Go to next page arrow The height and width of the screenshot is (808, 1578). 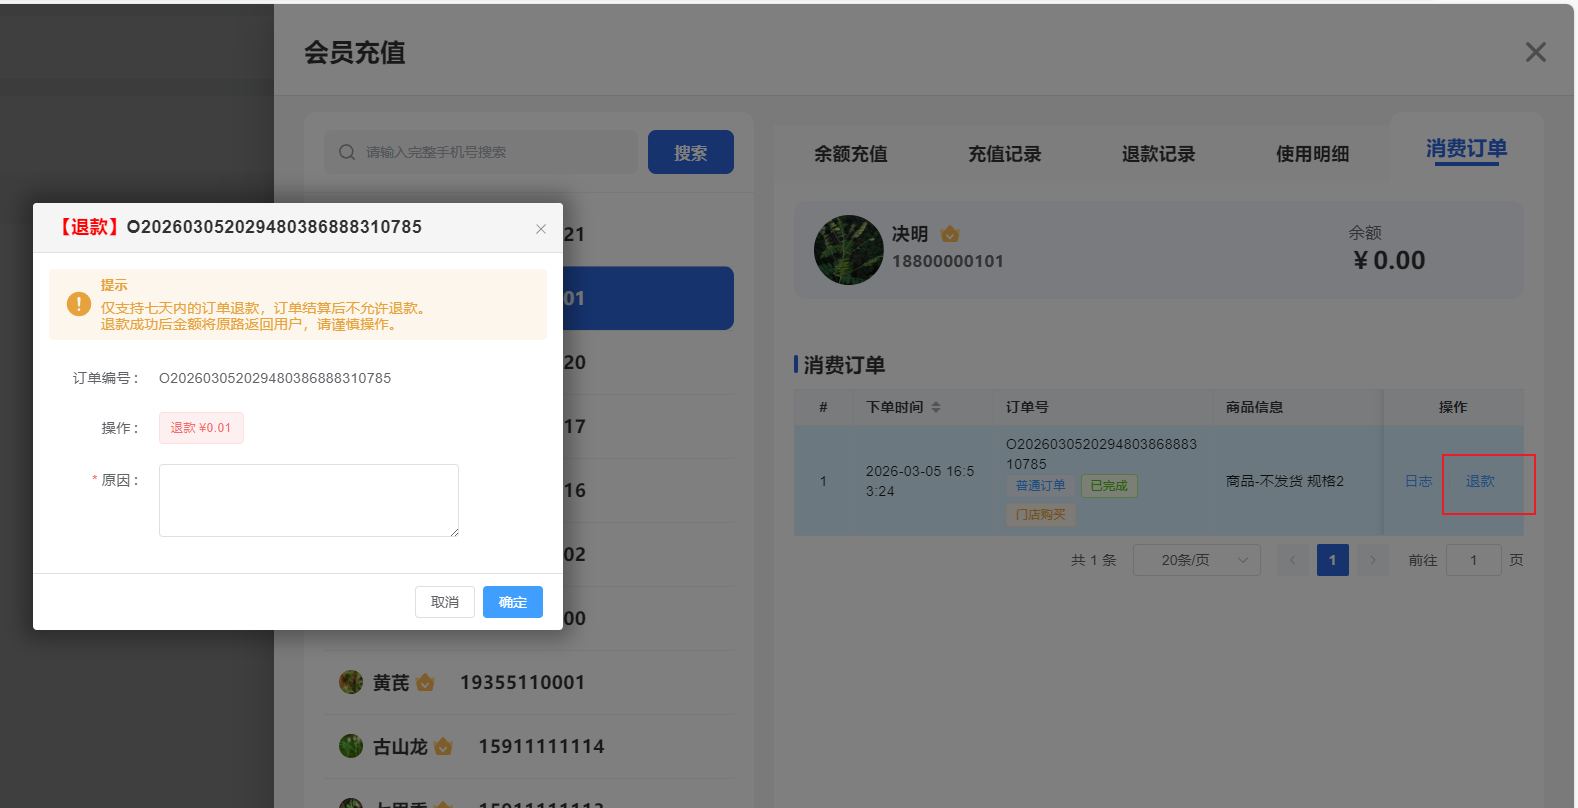click(1373, 560)
